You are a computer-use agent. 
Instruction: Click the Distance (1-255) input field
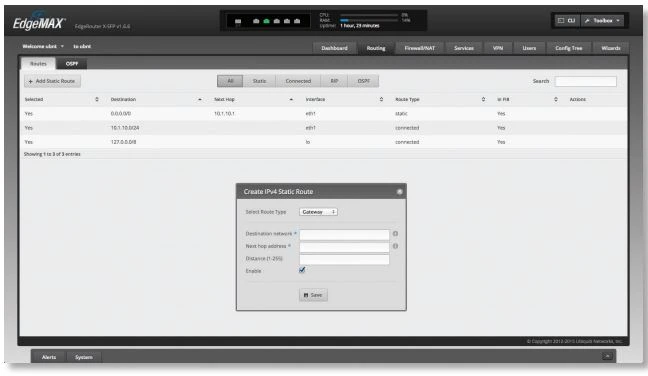coord(344,259)
